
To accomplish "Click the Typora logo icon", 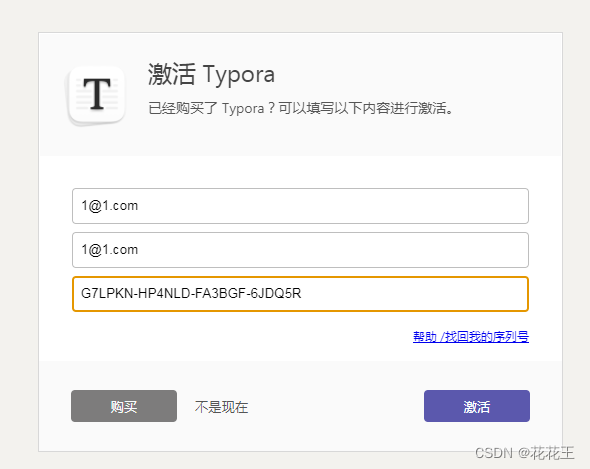I will [96, 95].
